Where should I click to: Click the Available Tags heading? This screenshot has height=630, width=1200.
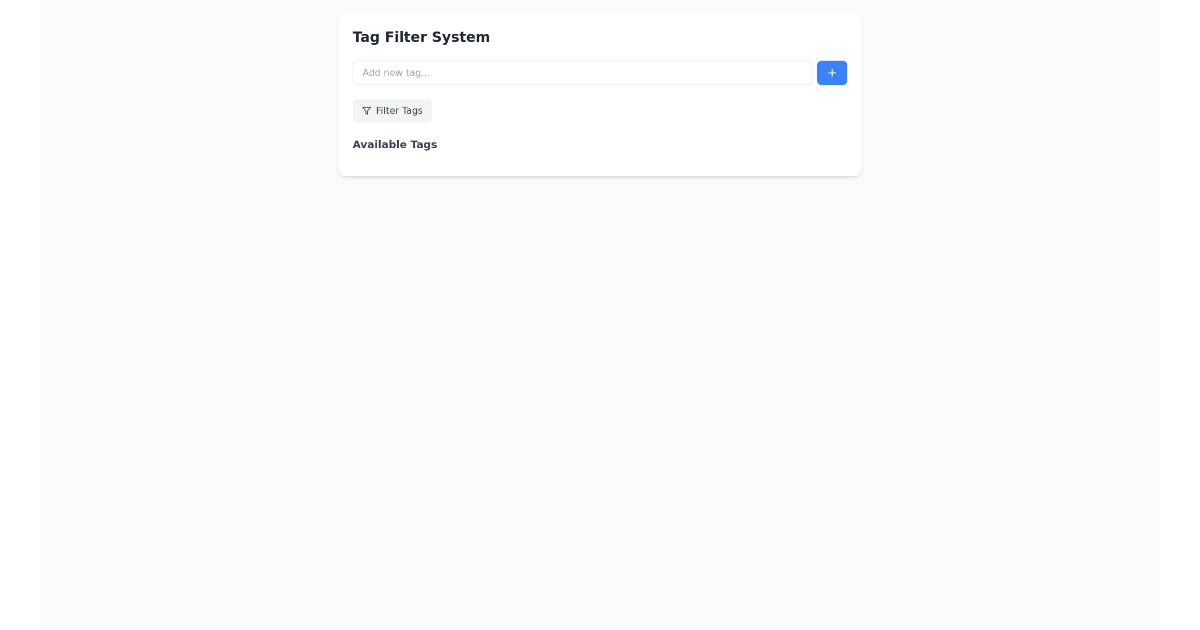[395, 144]
